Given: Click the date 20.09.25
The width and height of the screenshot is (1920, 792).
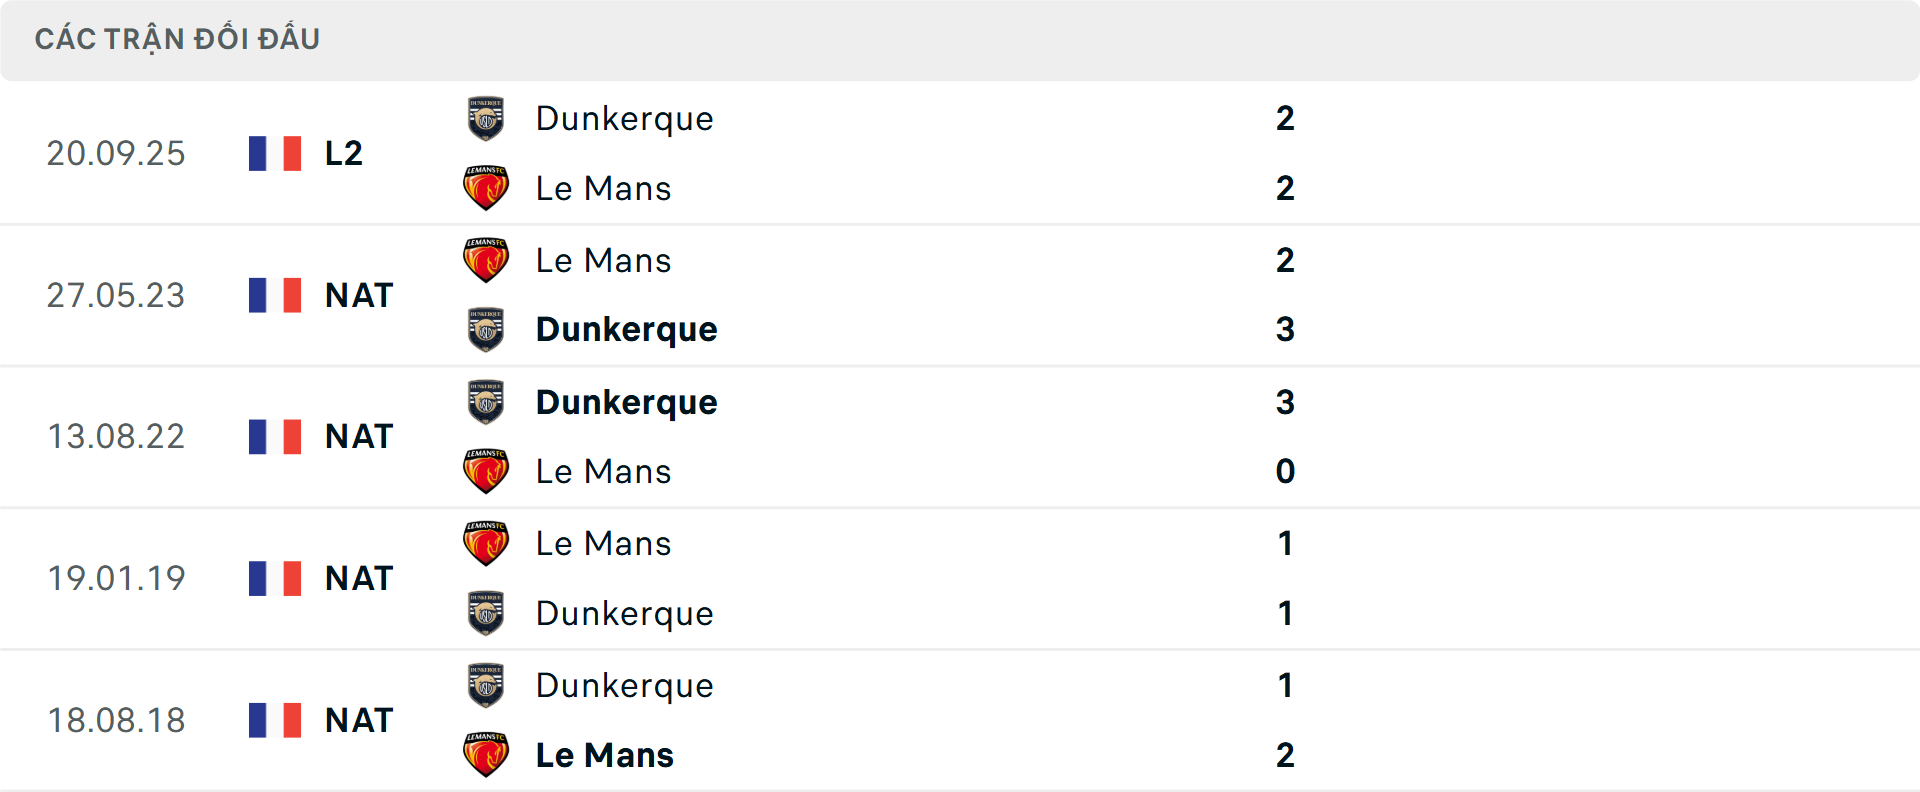Looking at the screenshot, I should pyautogui.click(x=116, y=152).
